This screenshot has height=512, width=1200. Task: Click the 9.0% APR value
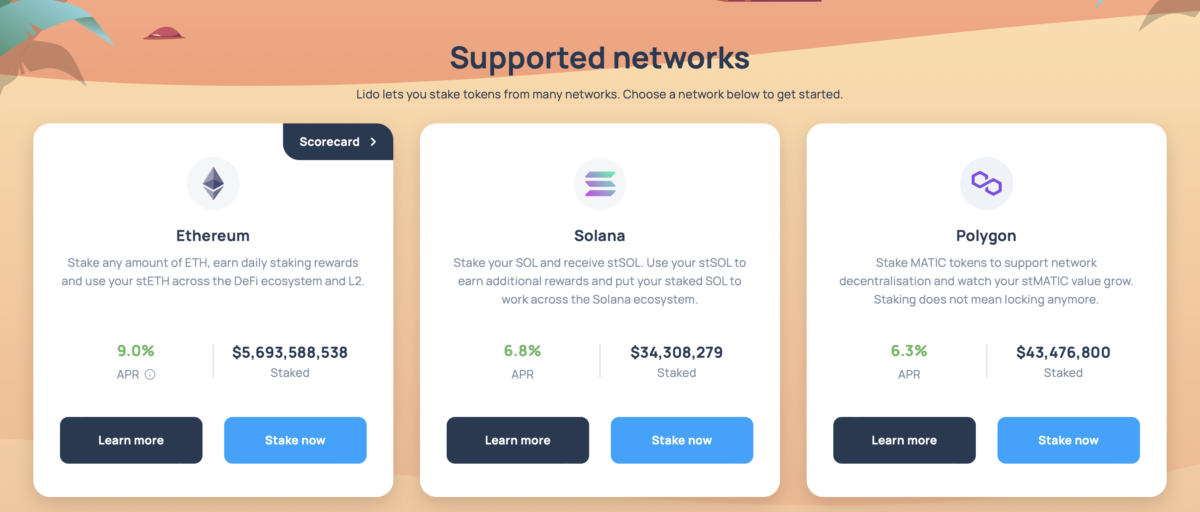pyautogui.click(x=136, y=351)
